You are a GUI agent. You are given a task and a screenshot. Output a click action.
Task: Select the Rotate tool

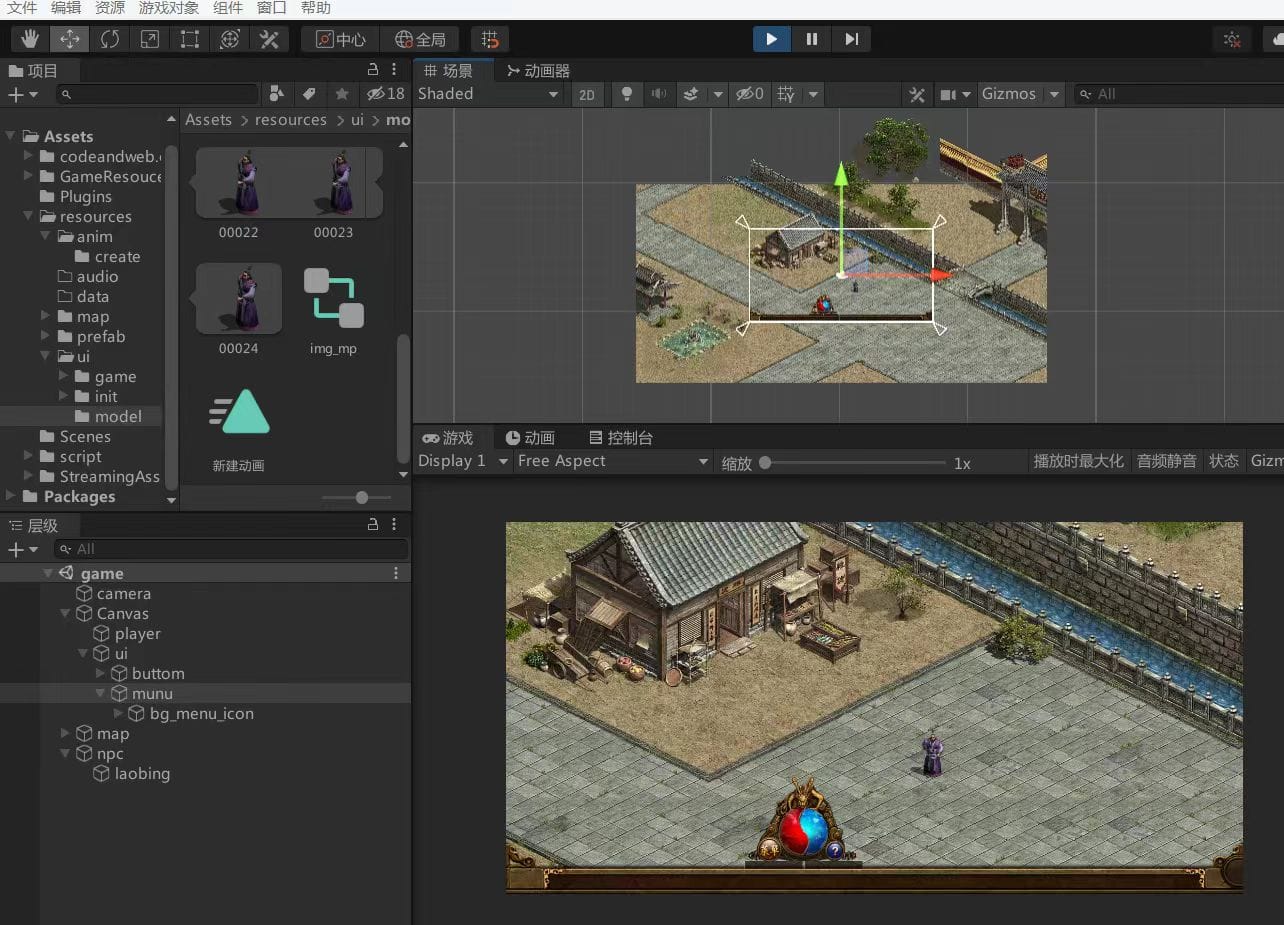[110, 39]
